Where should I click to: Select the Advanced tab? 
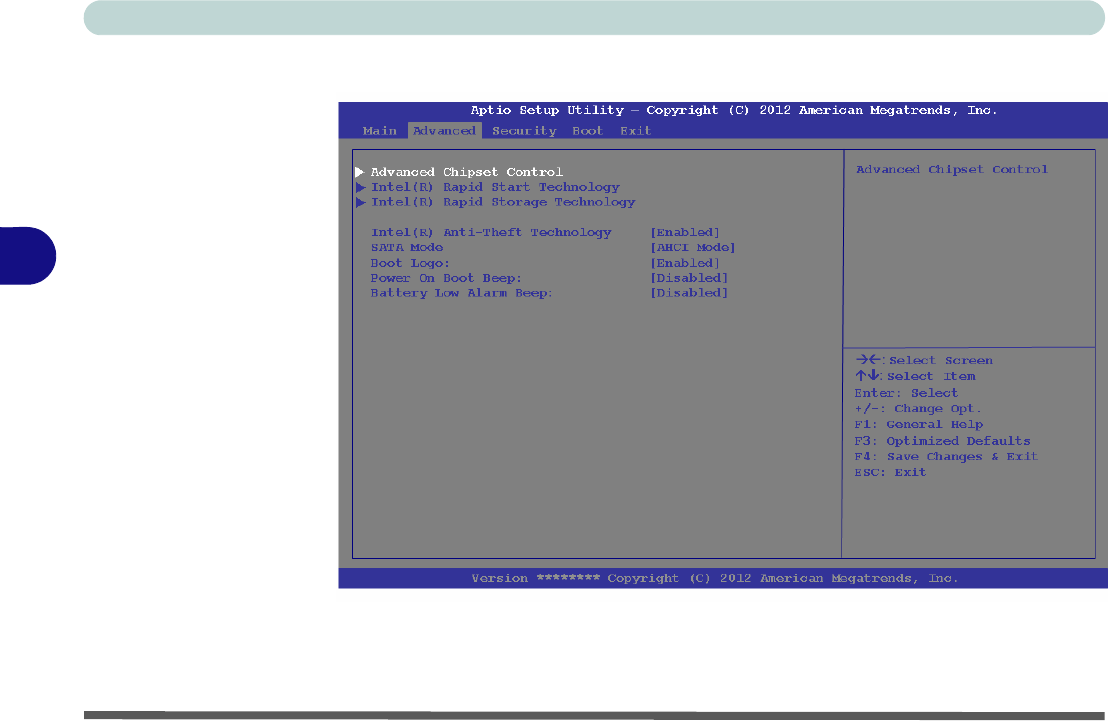click(x=444, y=131)
